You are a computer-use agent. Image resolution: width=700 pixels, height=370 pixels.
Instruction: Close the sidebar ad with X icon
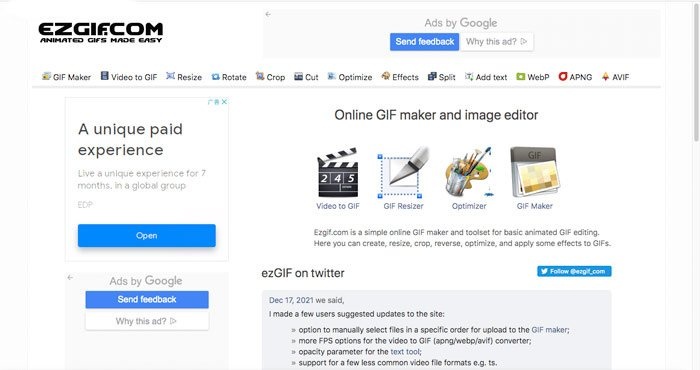click(225, 102)
